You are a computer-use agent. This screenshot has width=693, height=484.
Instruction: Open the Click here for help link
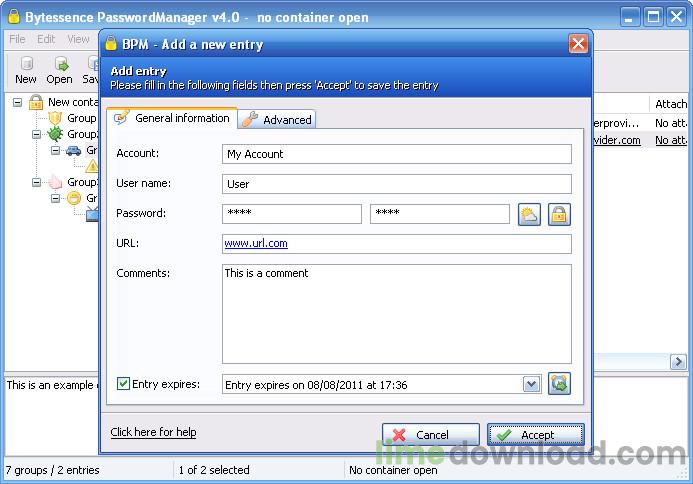click(153, 432)
